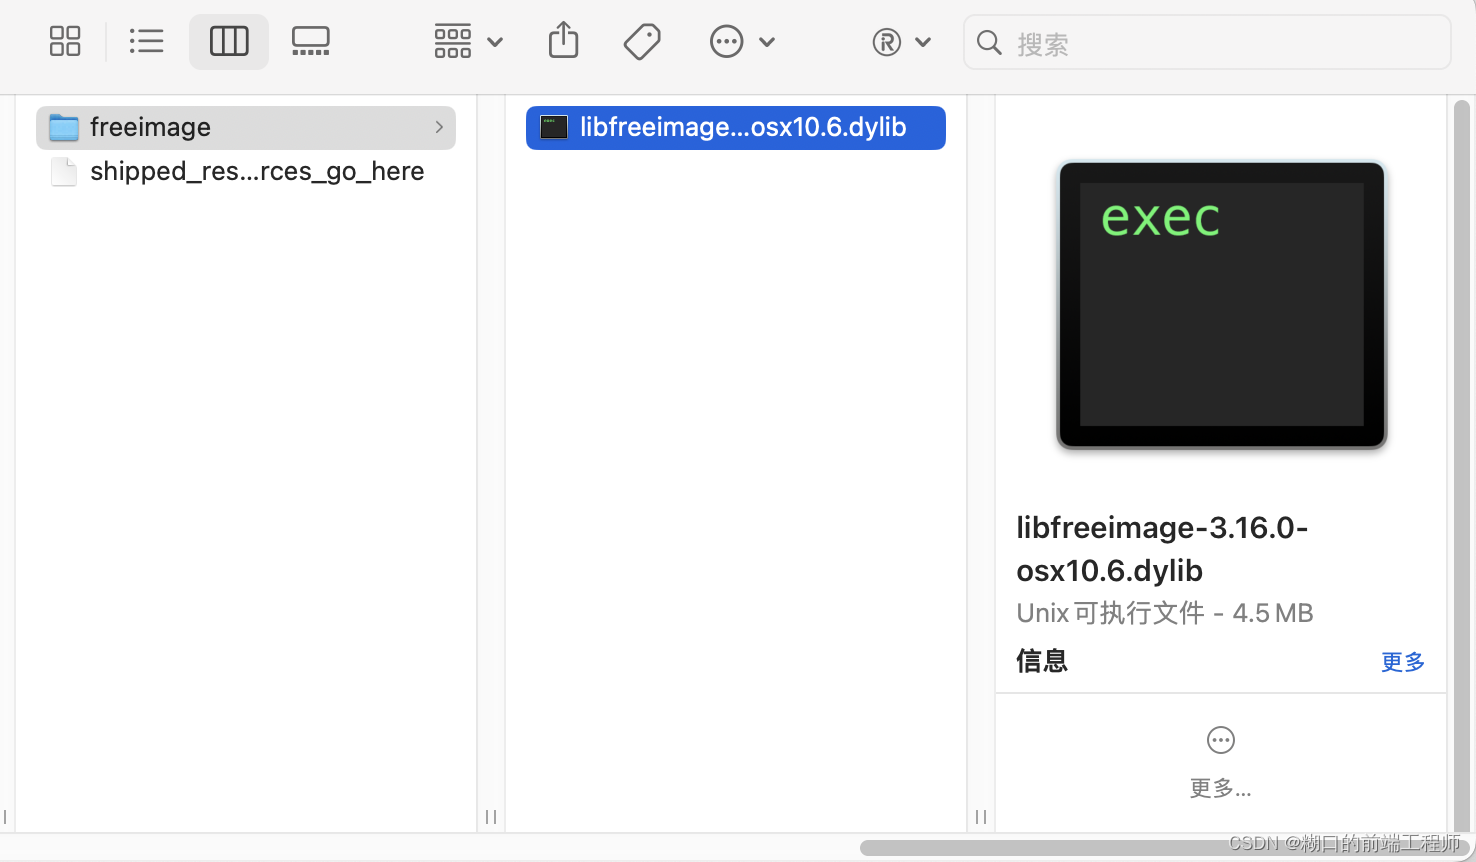
Task: Click the libfreeimage-3.16.0-osx10.6.dylib preview title
Action: [x=1162, y=549]
